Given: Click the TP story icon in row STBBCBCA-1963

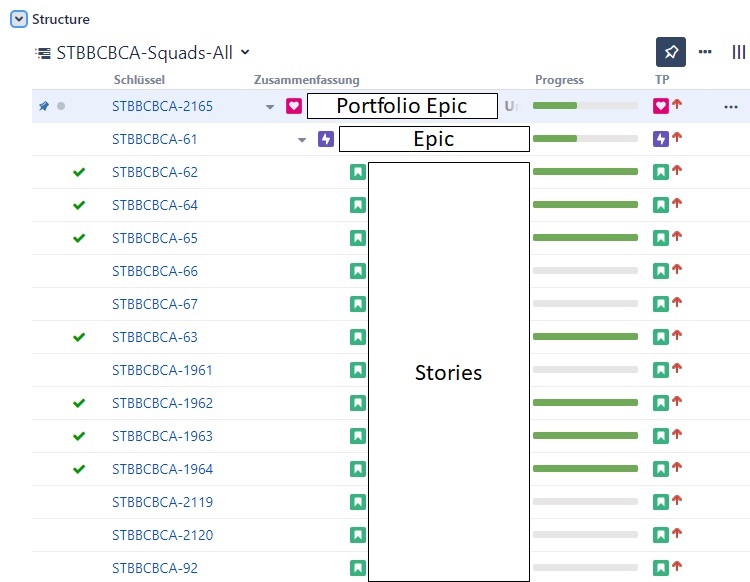Looking at the screenshot, I should tap(661, 436).
